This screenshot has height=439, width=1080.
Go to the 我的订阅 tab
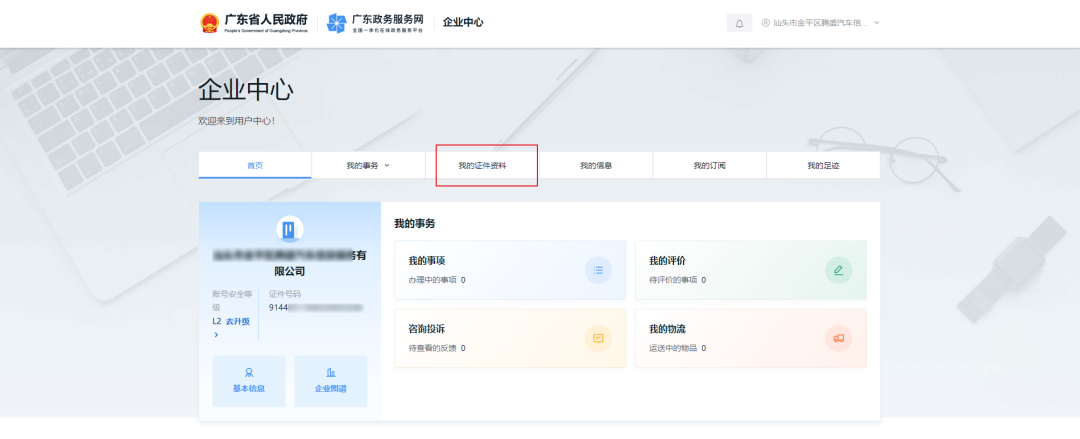(709, 165)
